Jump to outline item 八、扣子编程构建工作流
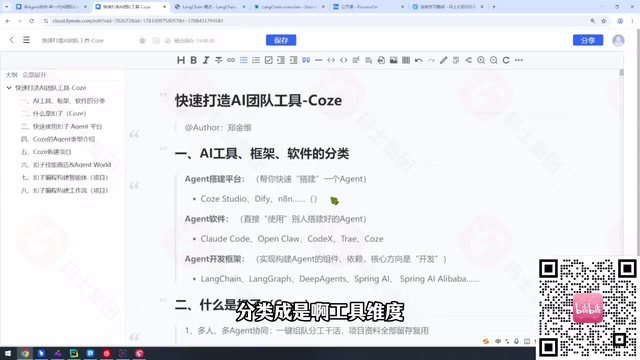 click(64, 191)
